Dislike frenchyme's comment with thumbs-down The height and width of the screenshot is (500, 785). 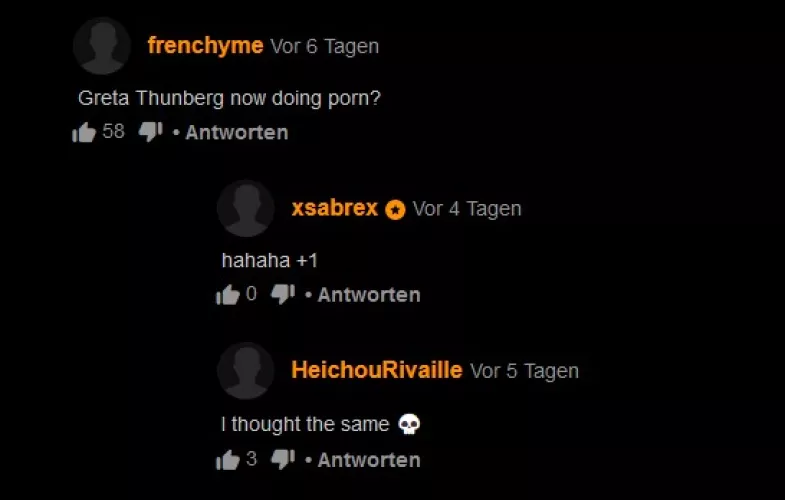150,132
